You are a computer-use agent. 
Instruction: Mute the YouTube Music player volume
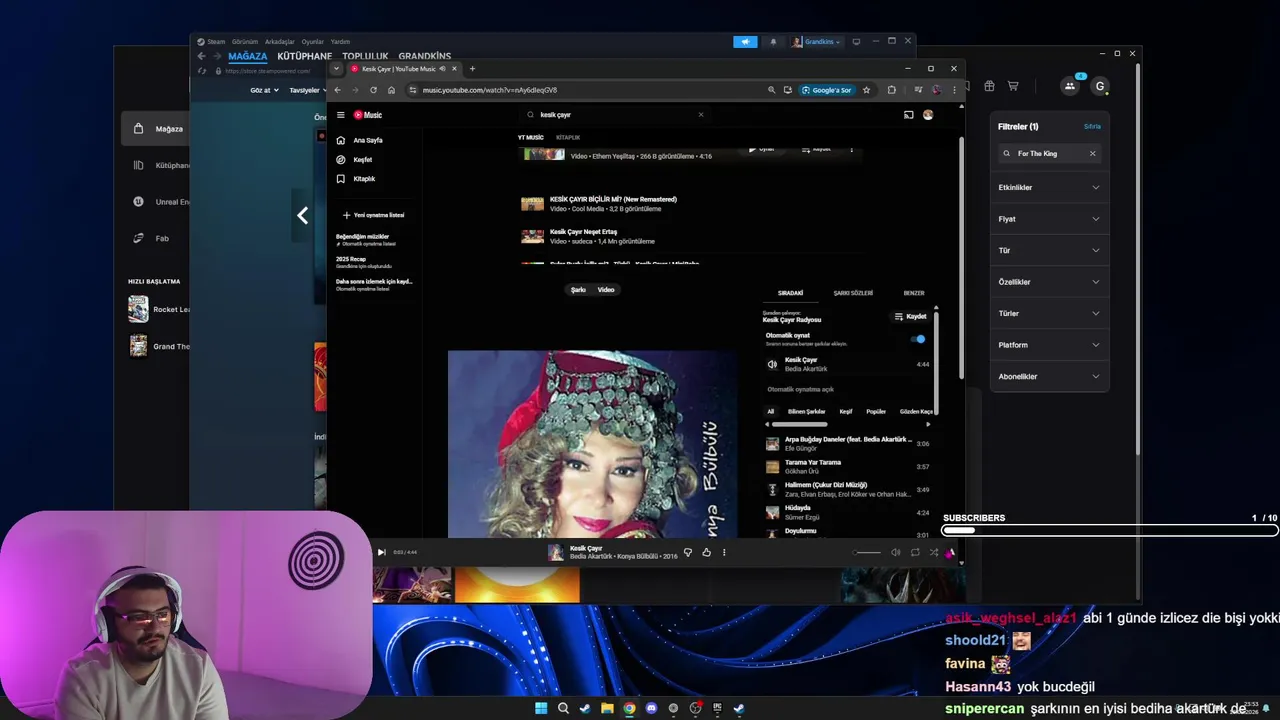pyautogui.click(x=896, y=552)
